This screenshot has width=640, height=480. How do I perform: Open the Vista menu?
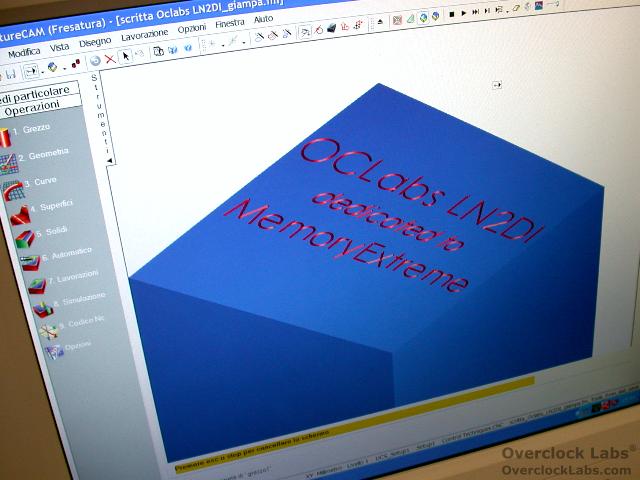click(59, 47)
